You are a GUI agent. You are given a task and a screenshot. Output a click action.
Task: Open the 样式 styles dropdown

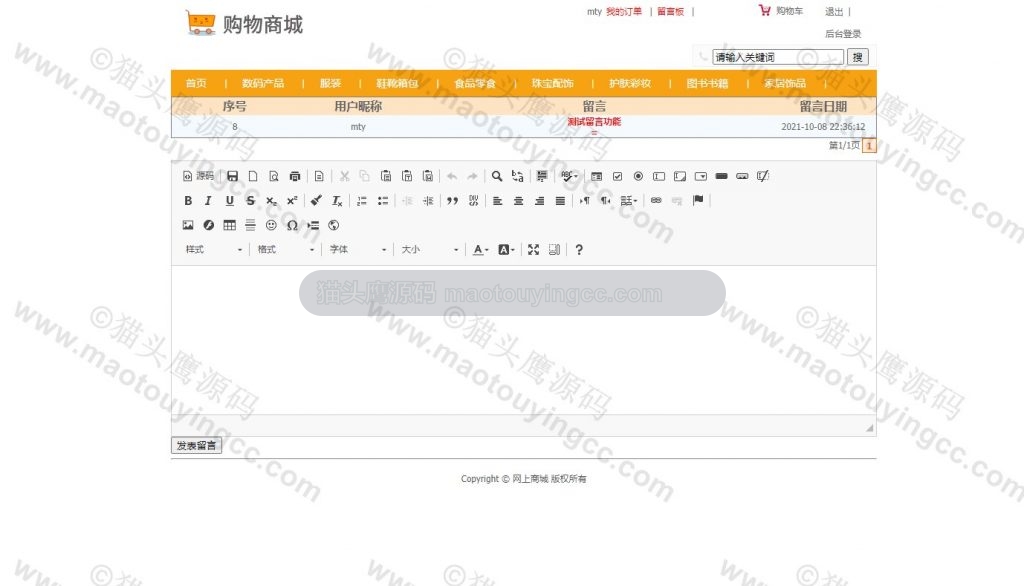213,250
